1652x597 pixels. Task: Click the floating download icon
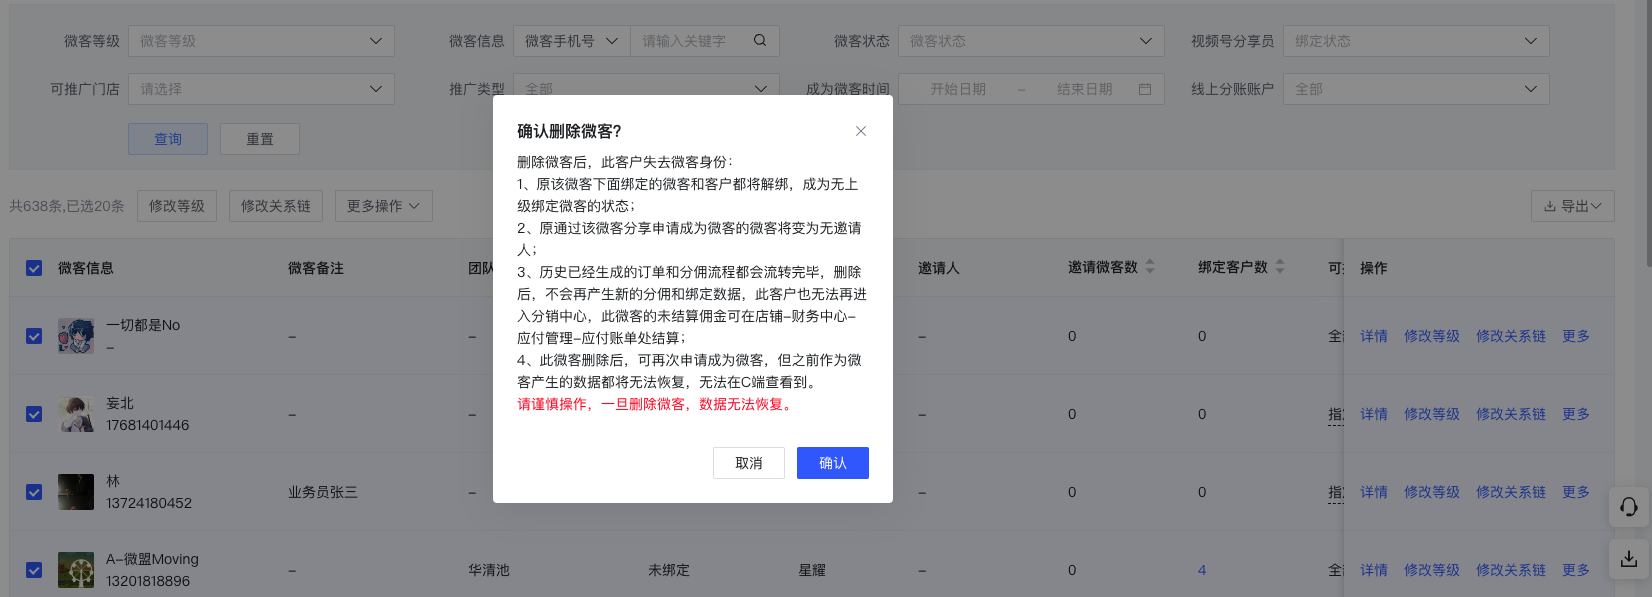[1629, 559]
